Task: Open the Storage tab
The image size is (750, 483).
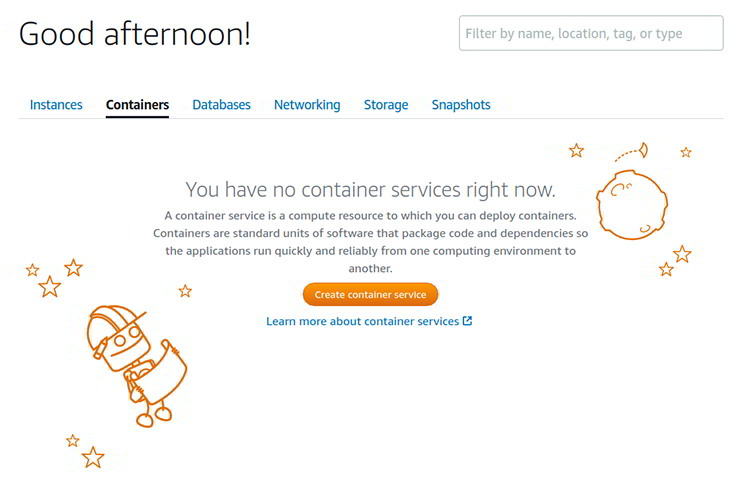Action: (386, 104)
